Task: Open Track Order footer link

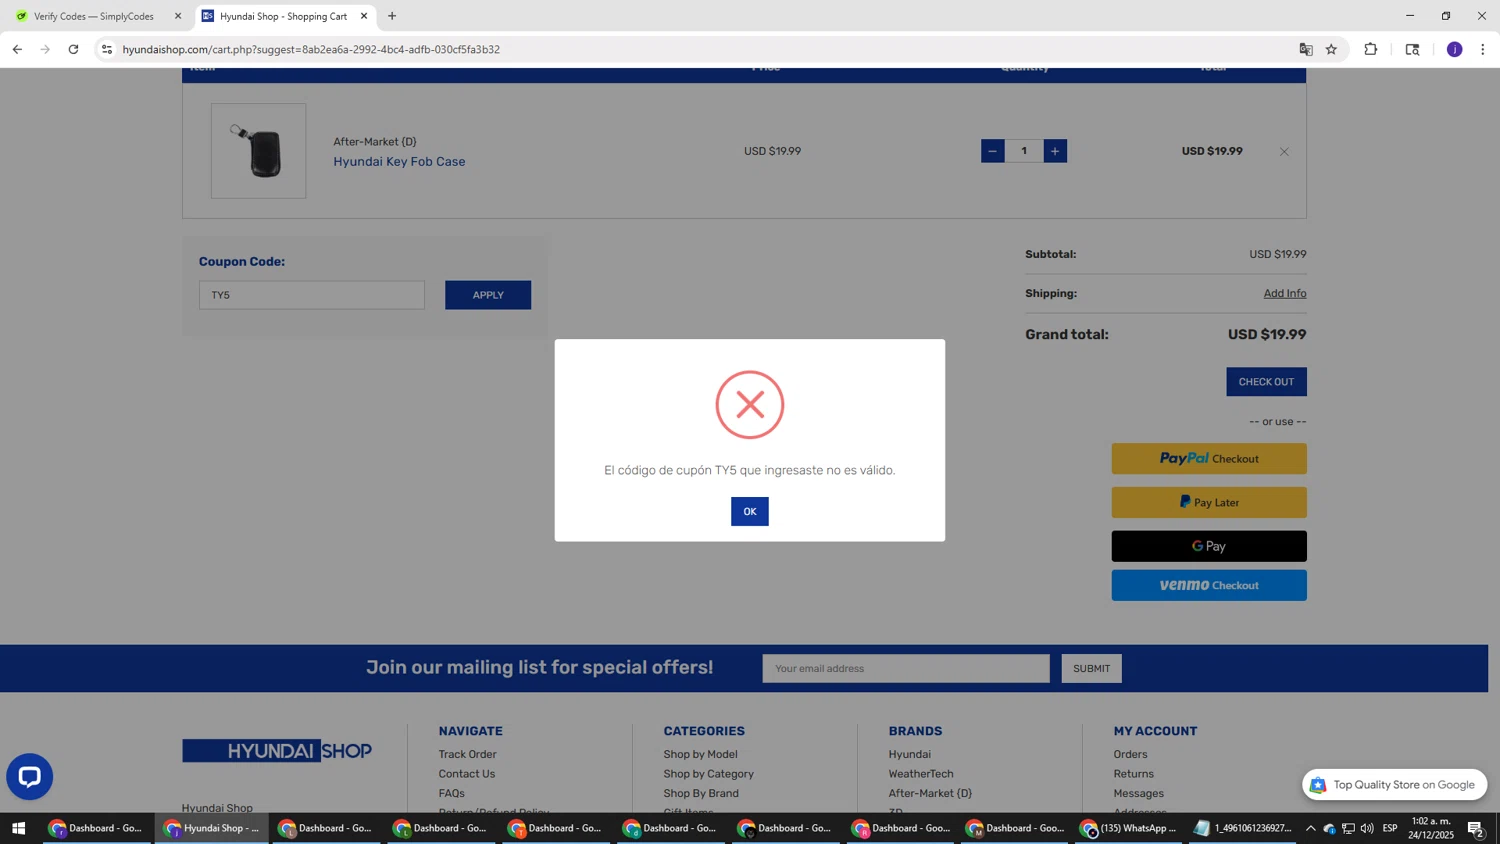Action: [467, 754]
